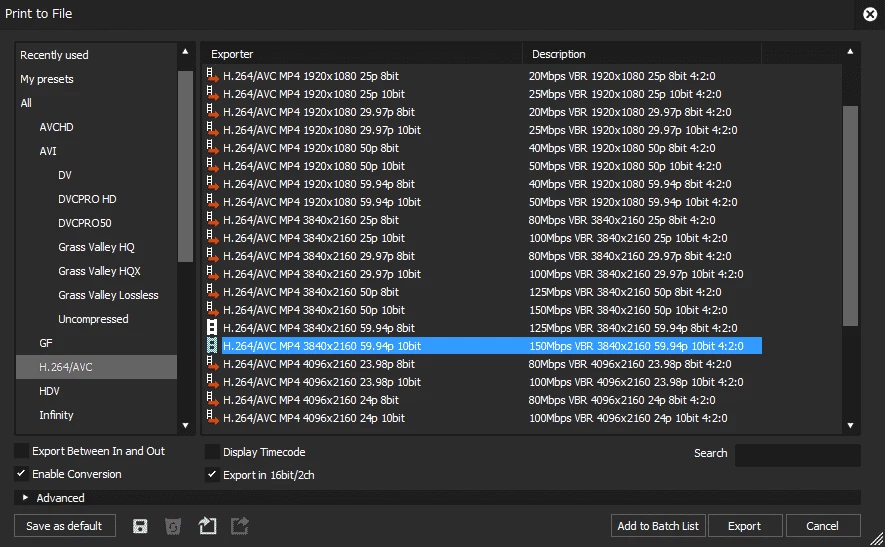Turn on Display Timecode checkbox
Screen dimensions: 885x547
212,453
